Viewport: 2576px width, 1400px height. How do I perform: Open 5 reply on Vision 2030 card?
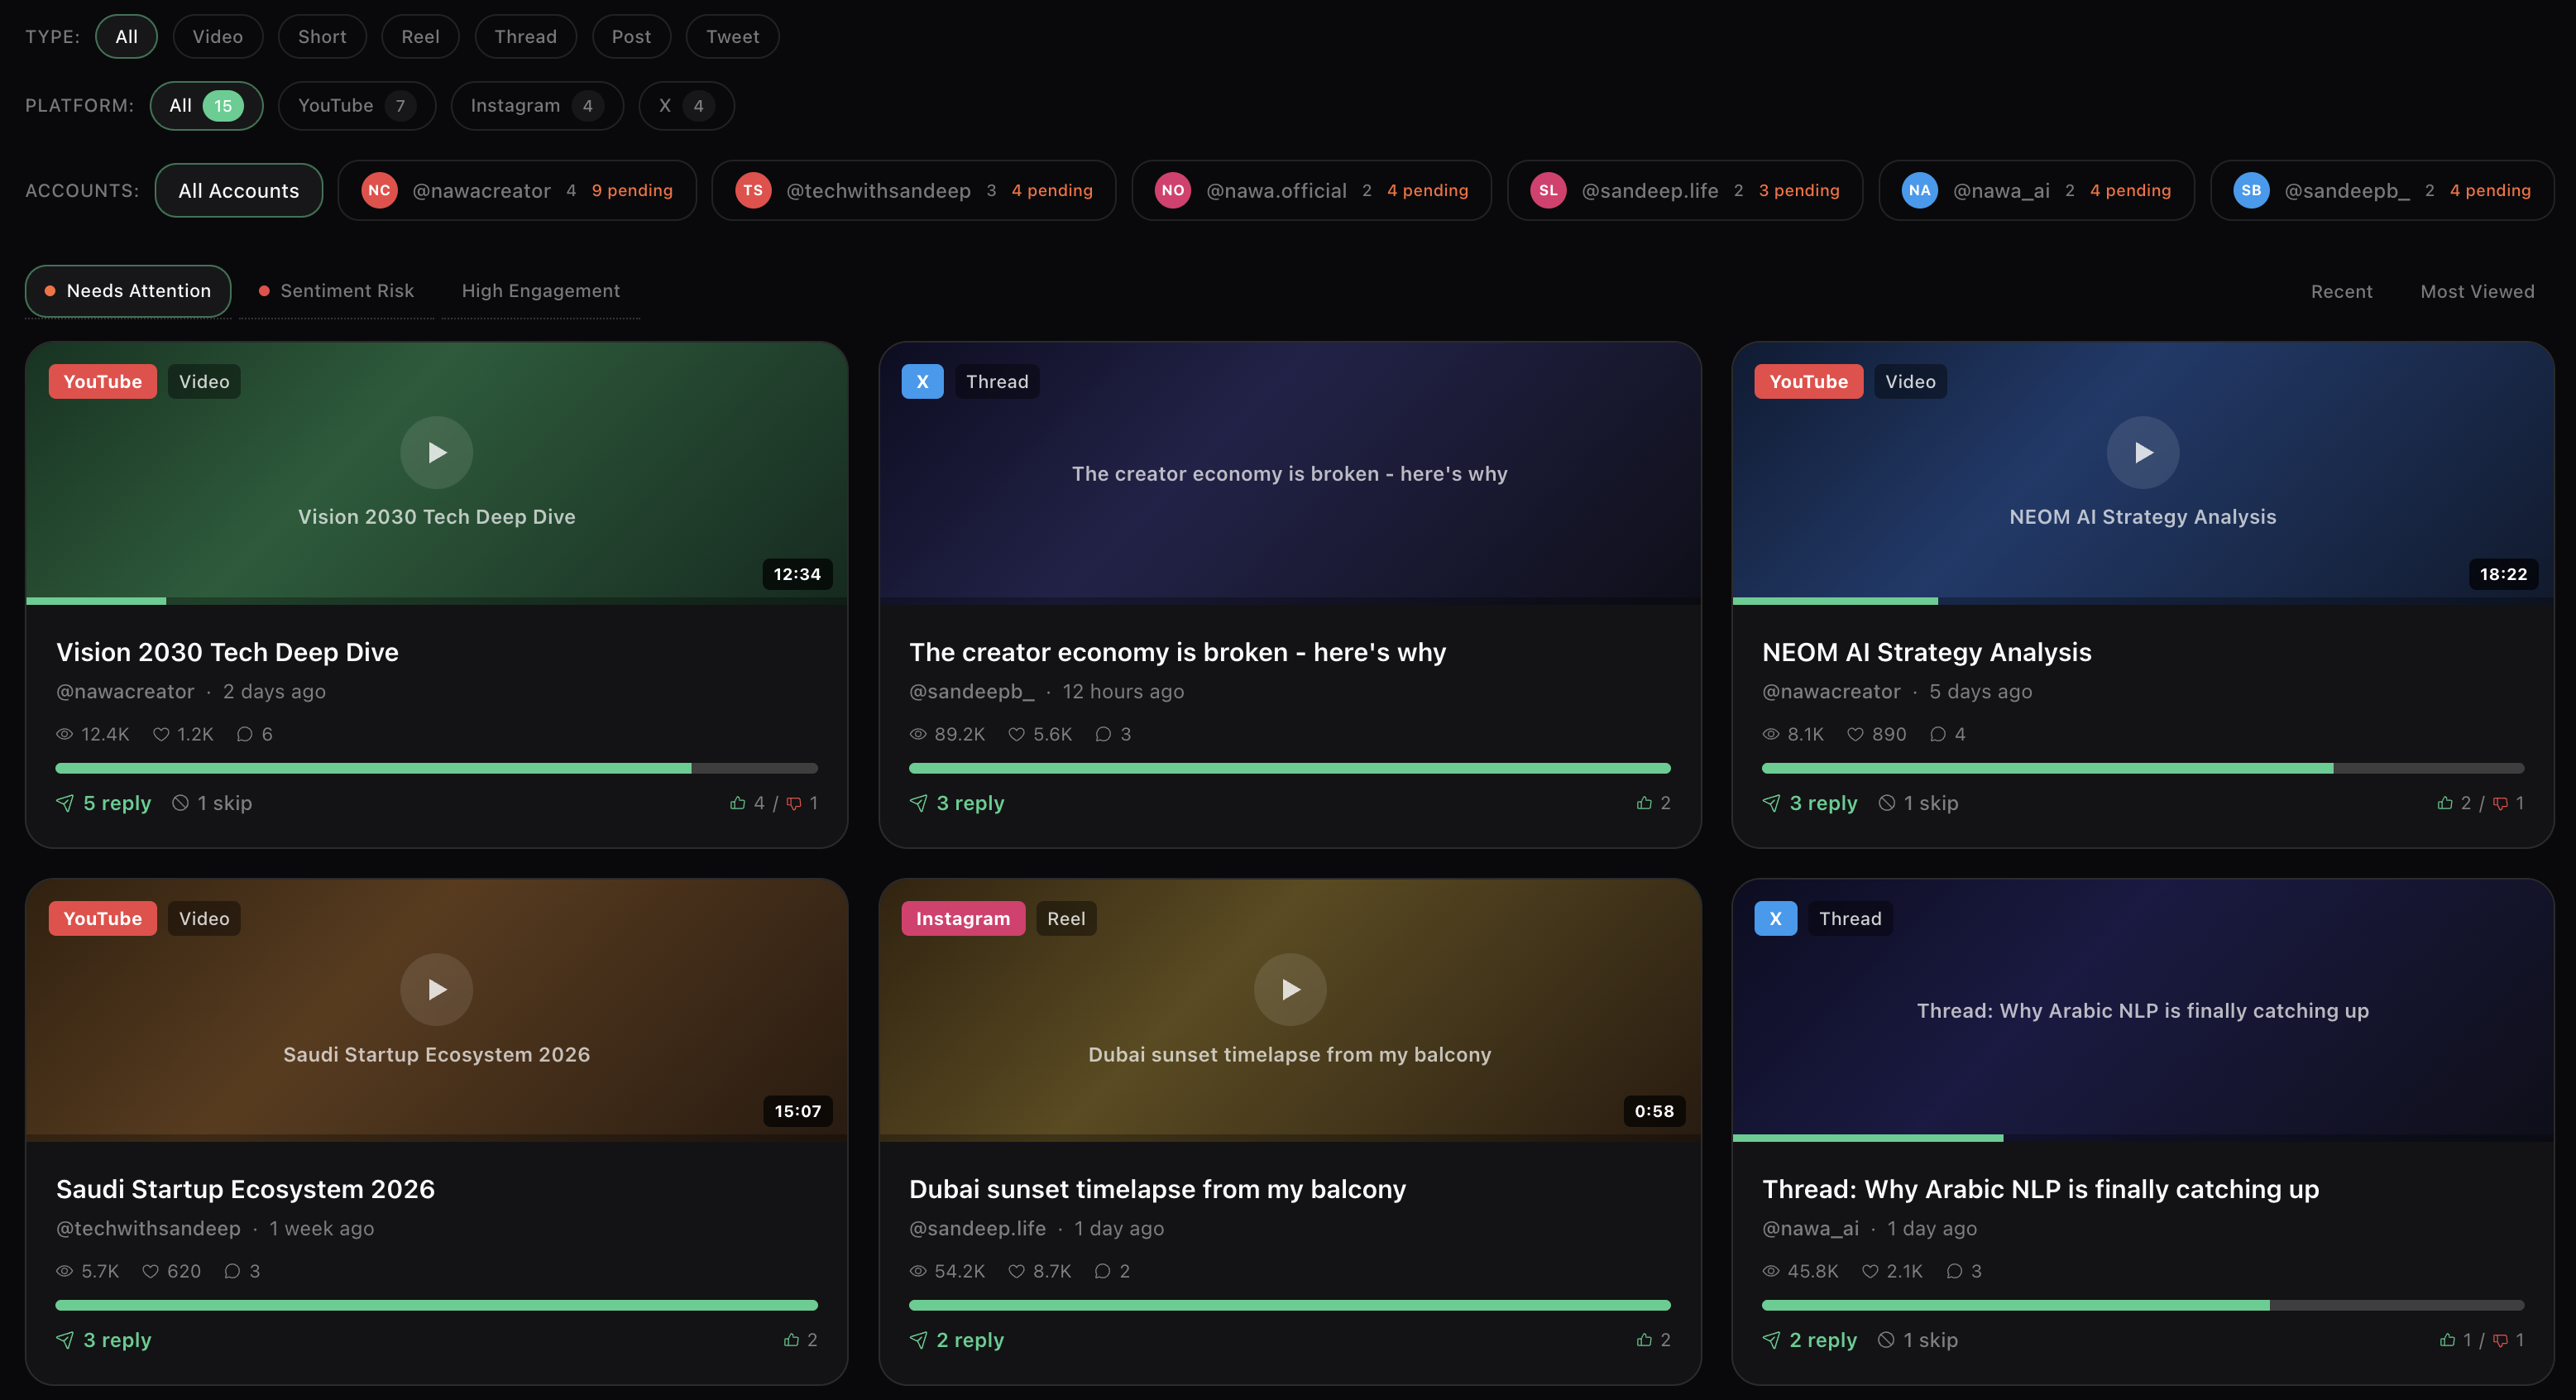[104, 803]
